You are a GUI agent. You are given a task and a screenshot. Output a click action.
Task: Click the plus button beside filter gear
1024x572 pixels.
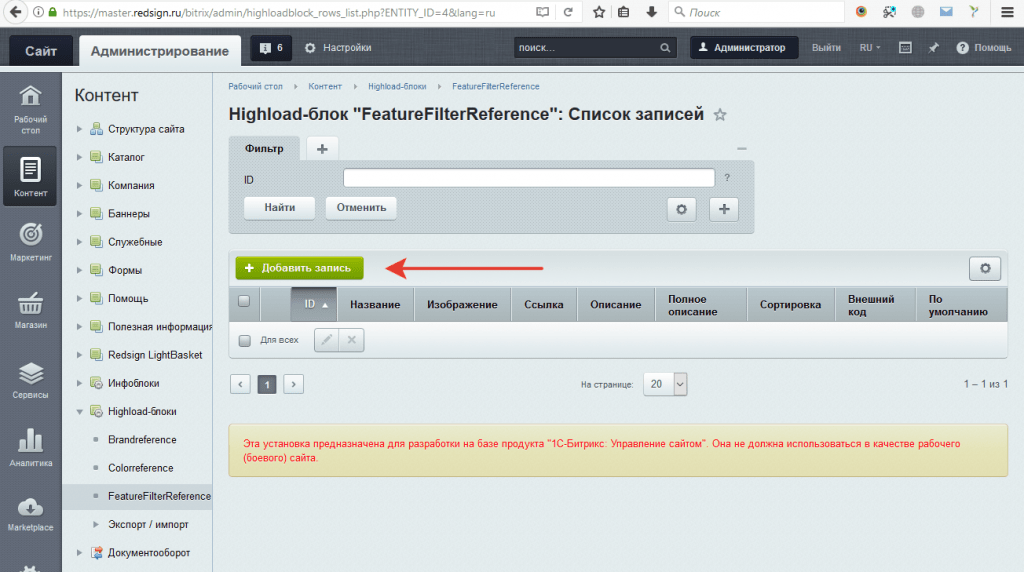(724, 209)
